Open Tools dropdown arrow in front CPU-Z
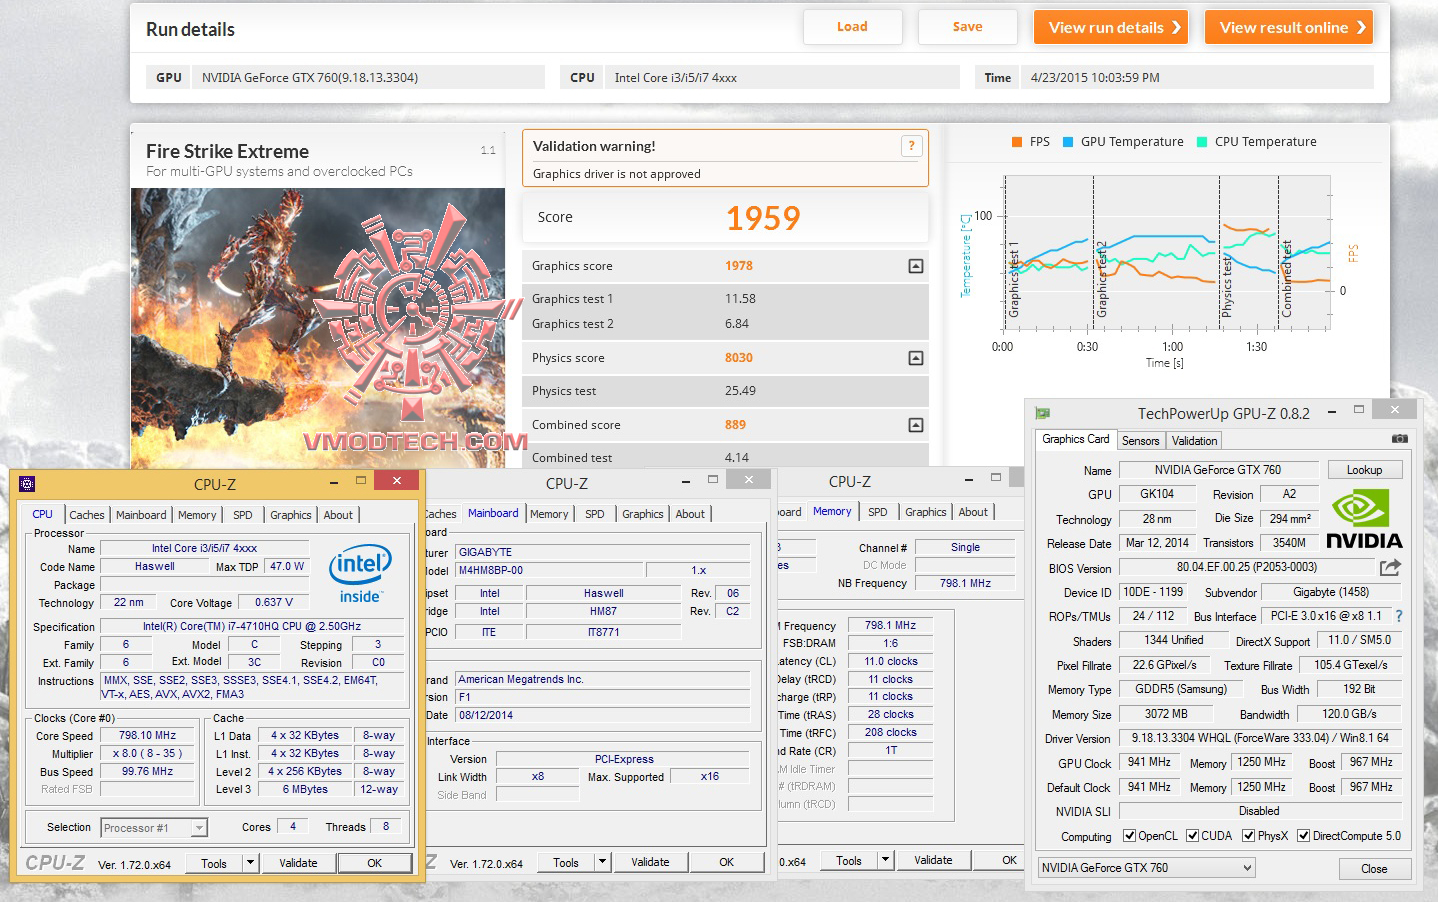Screen dimensions: 1438x902 click(250, 863)
